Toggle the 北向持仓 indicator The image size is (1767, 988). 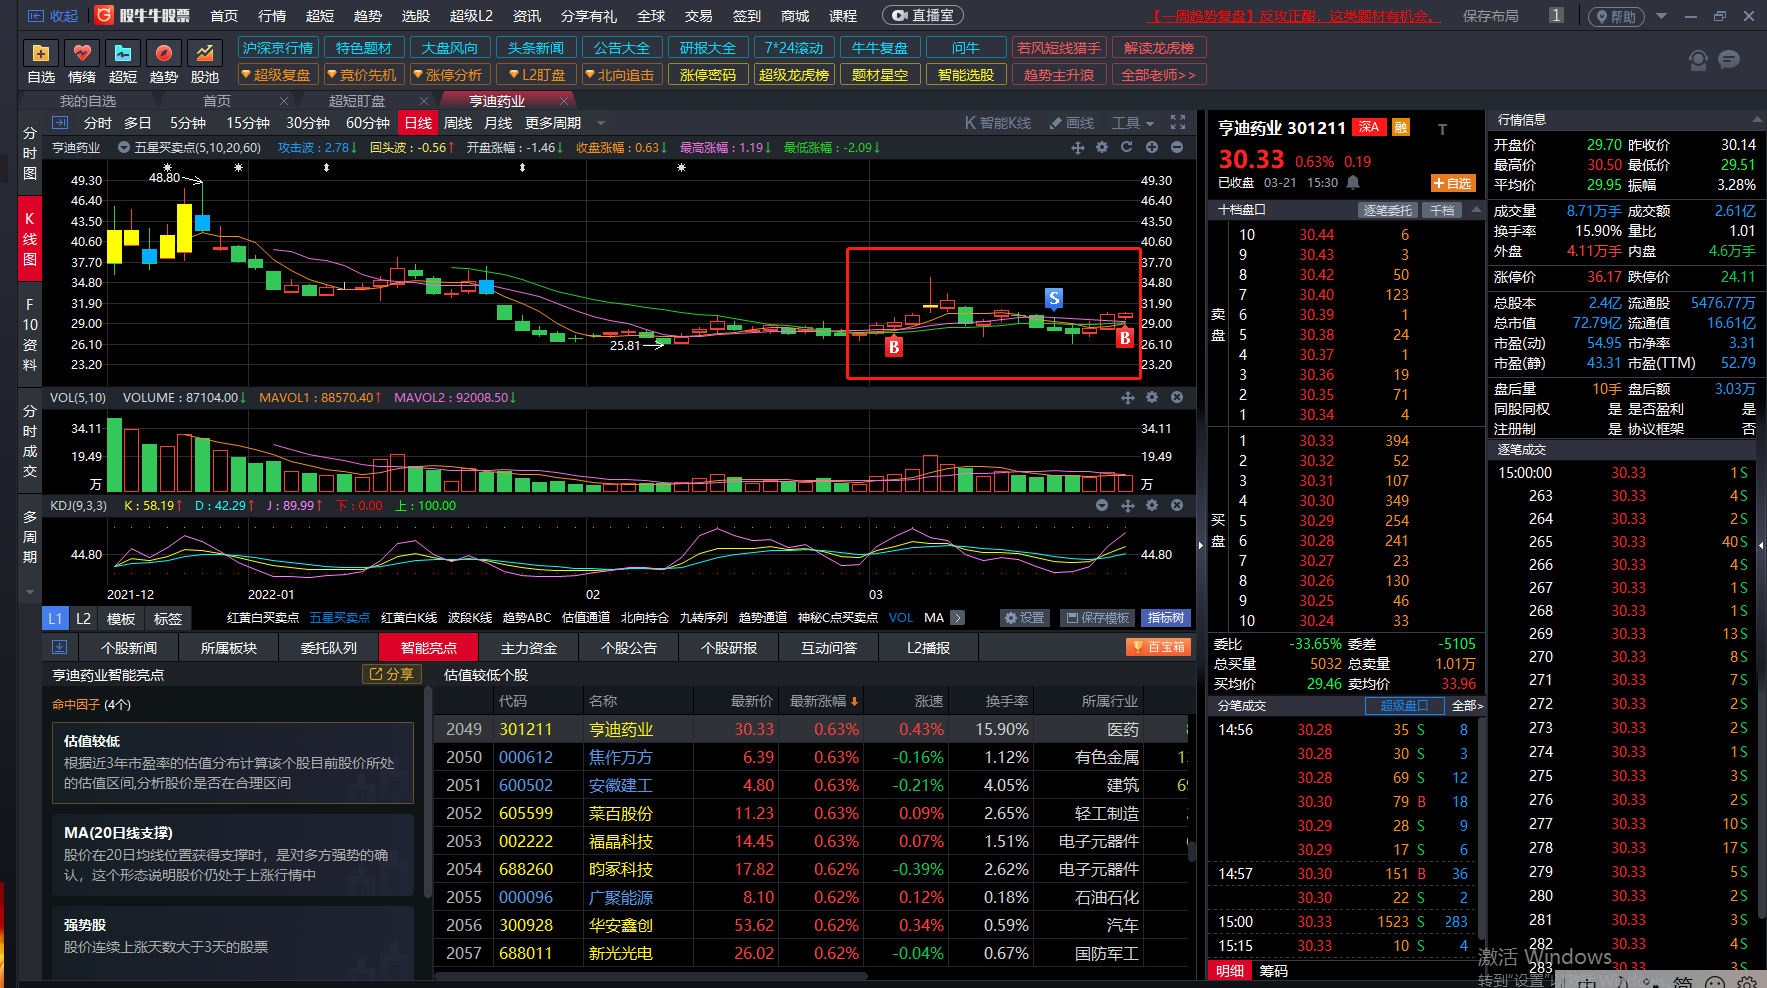pos(645,618)
